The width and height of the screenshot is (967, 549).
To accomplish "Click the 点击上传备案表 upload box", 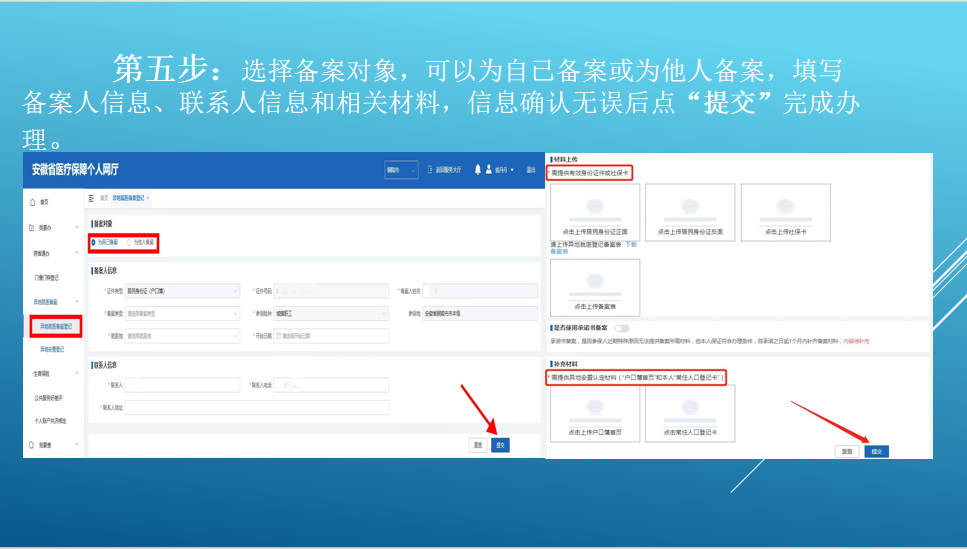I will click(595, 287).
